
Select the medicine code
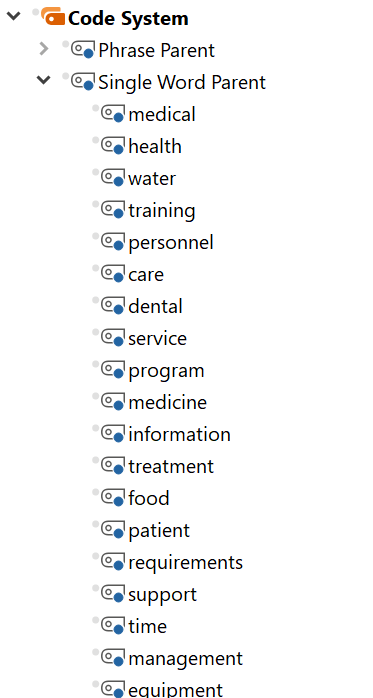point(168,402)
